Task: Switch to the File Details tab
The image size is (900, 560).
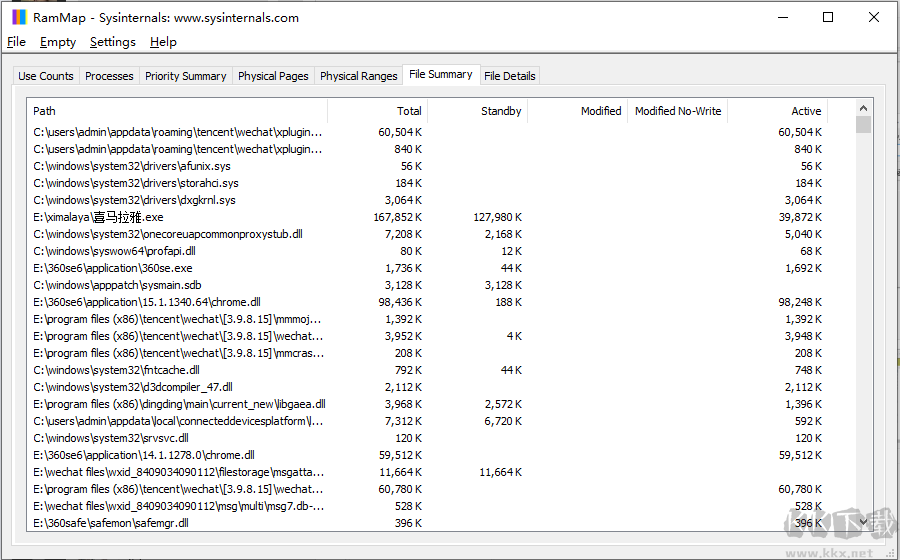Action: pyautogui.click(x=510, y=76)
